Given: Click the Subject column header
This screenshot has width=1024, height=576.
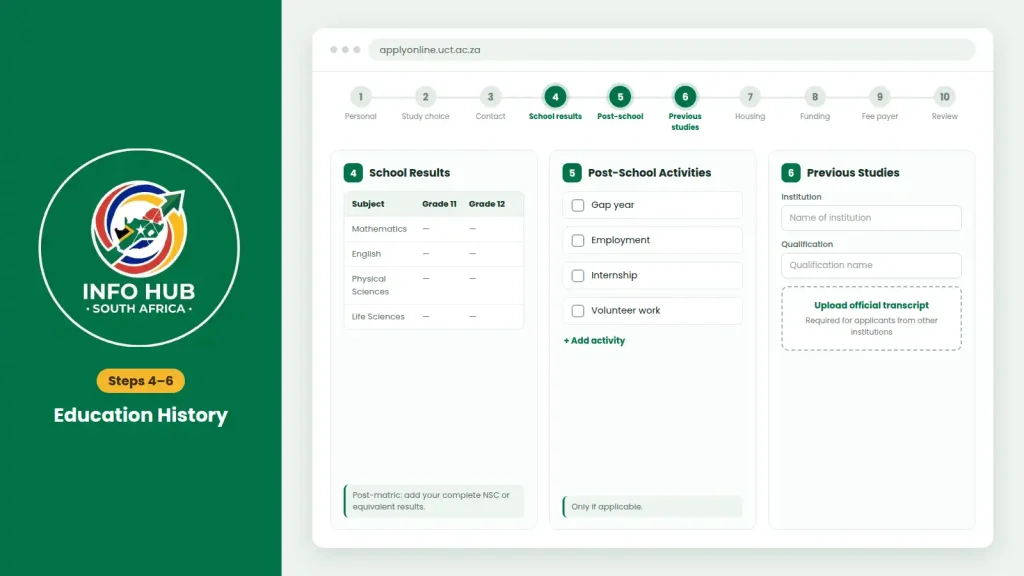Looking at the screenshot, I should pyautogui.click(x=368, y=204).
